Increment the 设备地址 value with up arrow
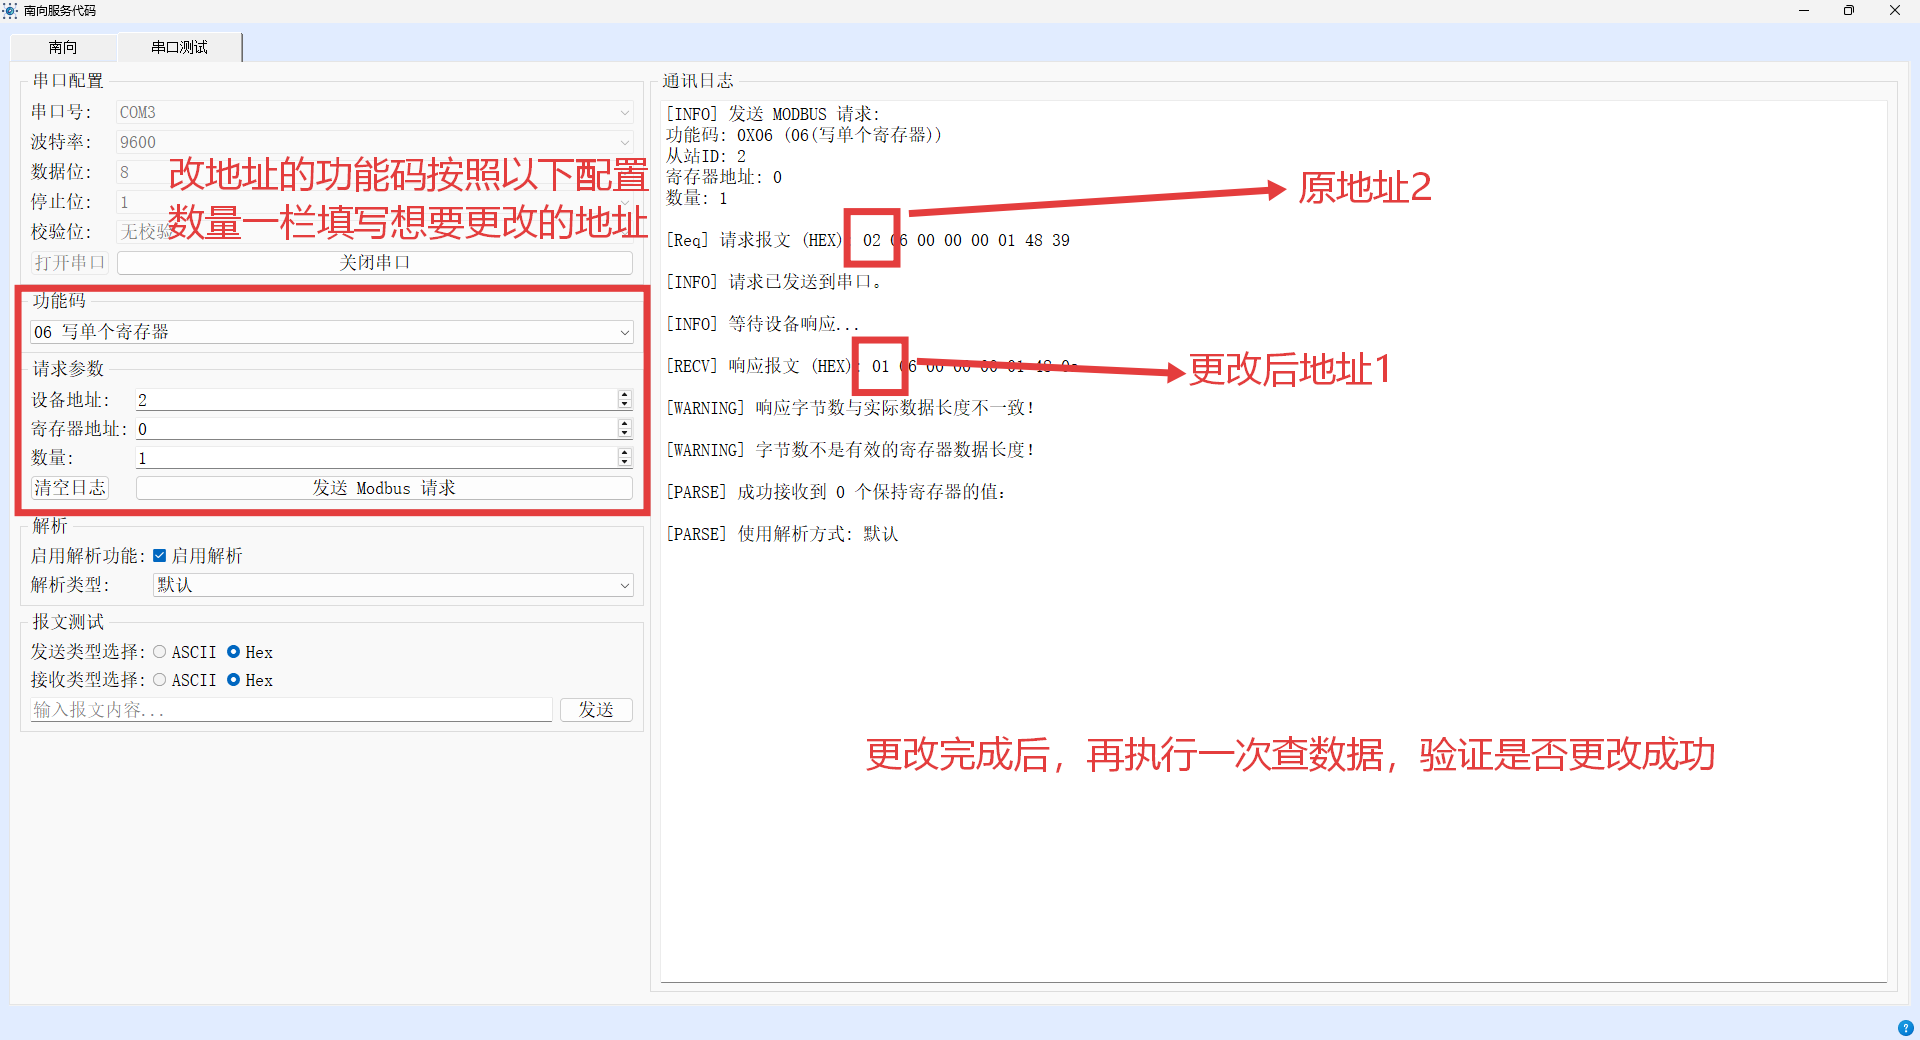1920x1040 pixels. pos(624,394)
